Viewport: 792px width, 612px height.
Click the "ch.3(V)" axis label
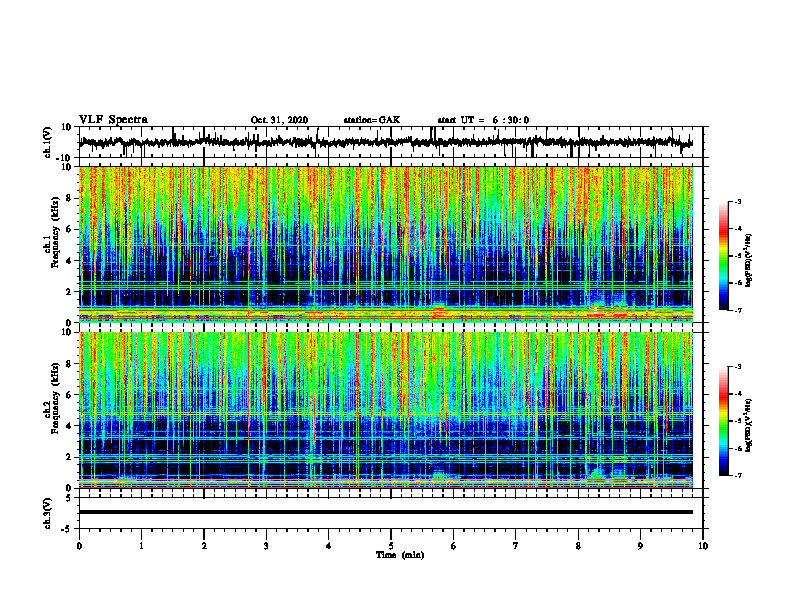click(x=48, y=513)
